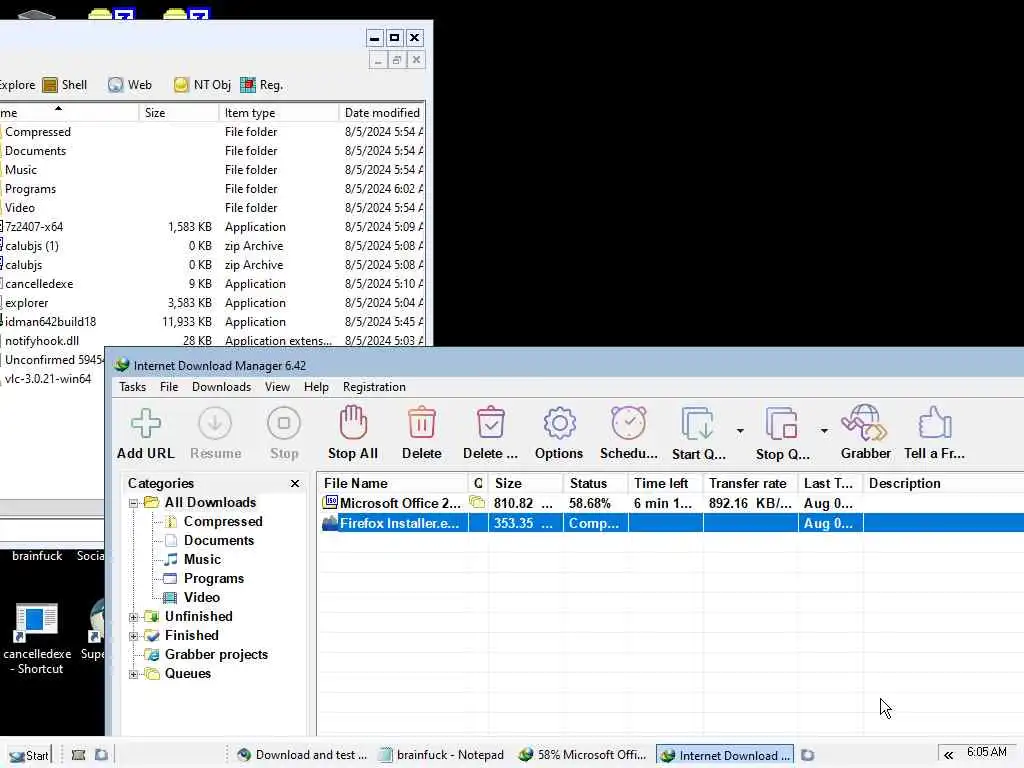
Task: Sort file list by Item type
Action: [278, 112]
